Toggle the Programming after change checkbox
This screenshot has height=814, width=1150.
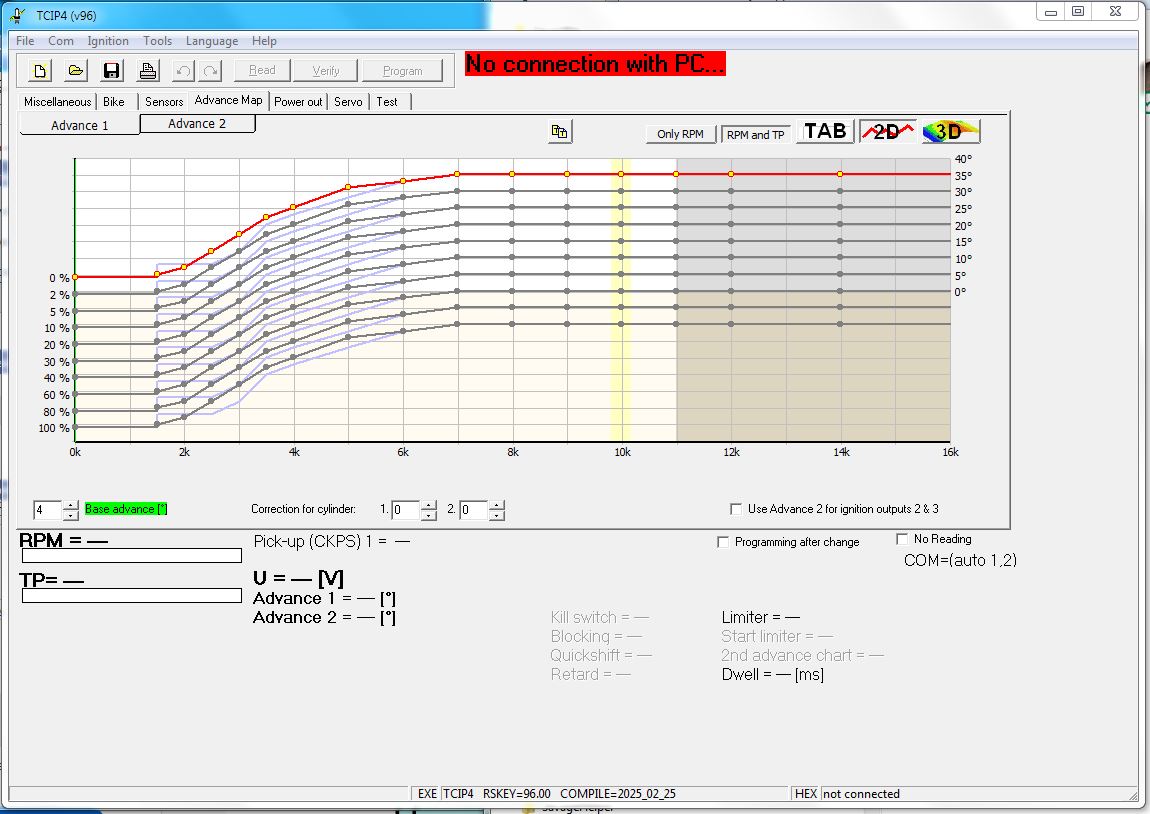pos(723,542)
